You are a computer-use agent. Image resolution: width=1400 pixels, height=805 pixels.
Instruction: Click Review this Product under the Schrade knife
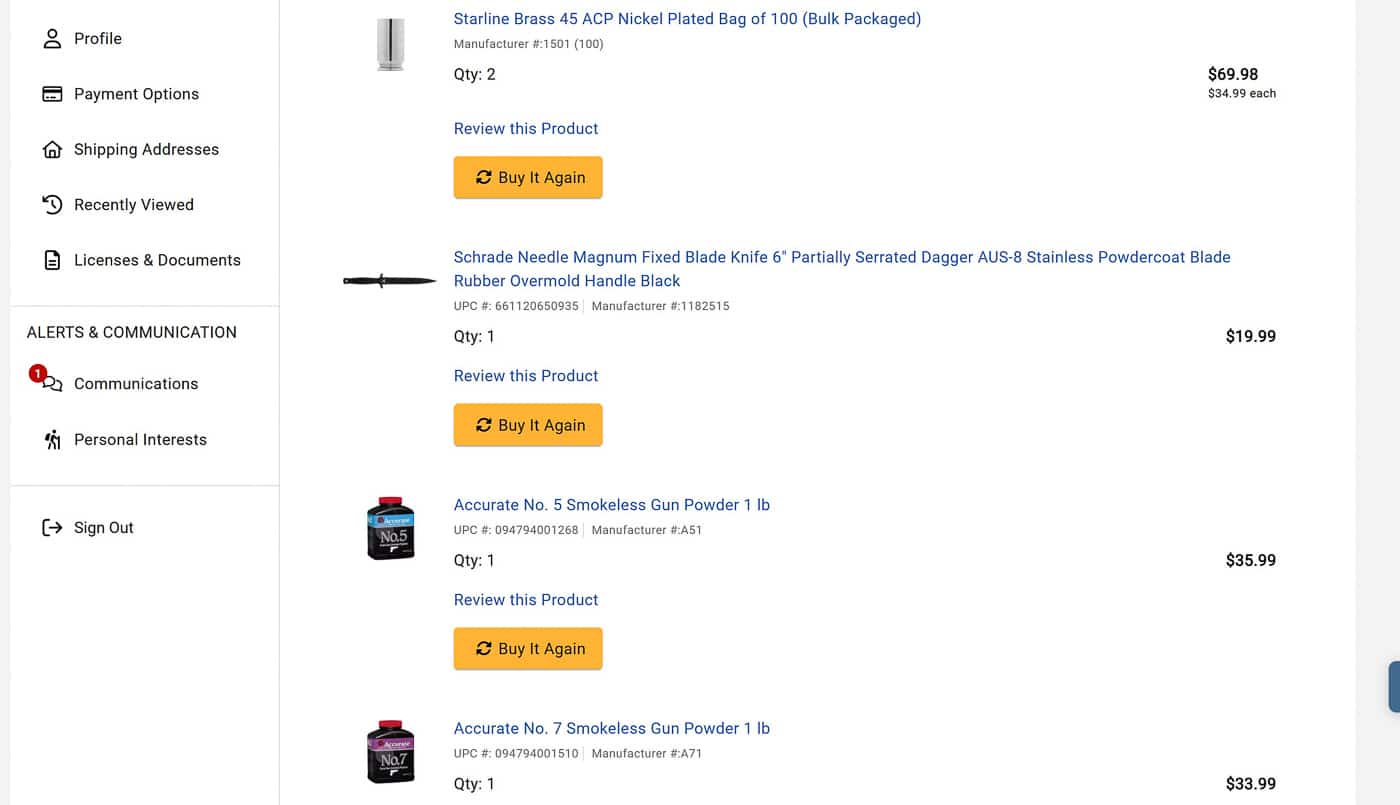pyautogui.click(x=526, y=376)
